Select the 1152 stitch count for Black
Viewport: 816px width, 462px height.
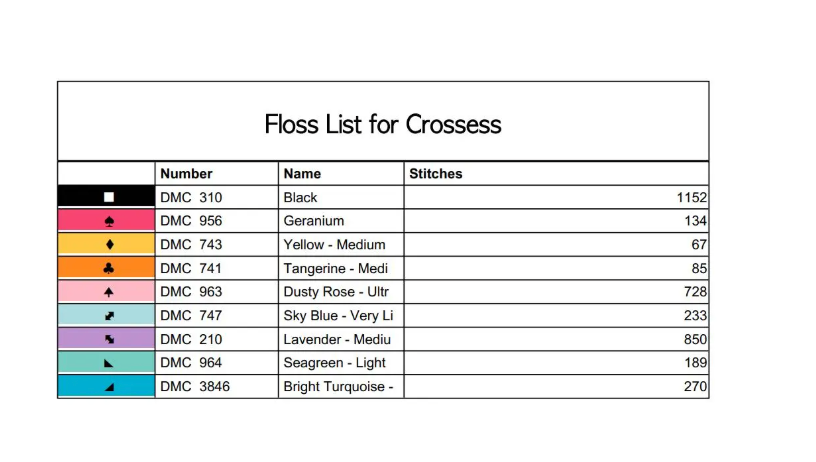[691, 198]
